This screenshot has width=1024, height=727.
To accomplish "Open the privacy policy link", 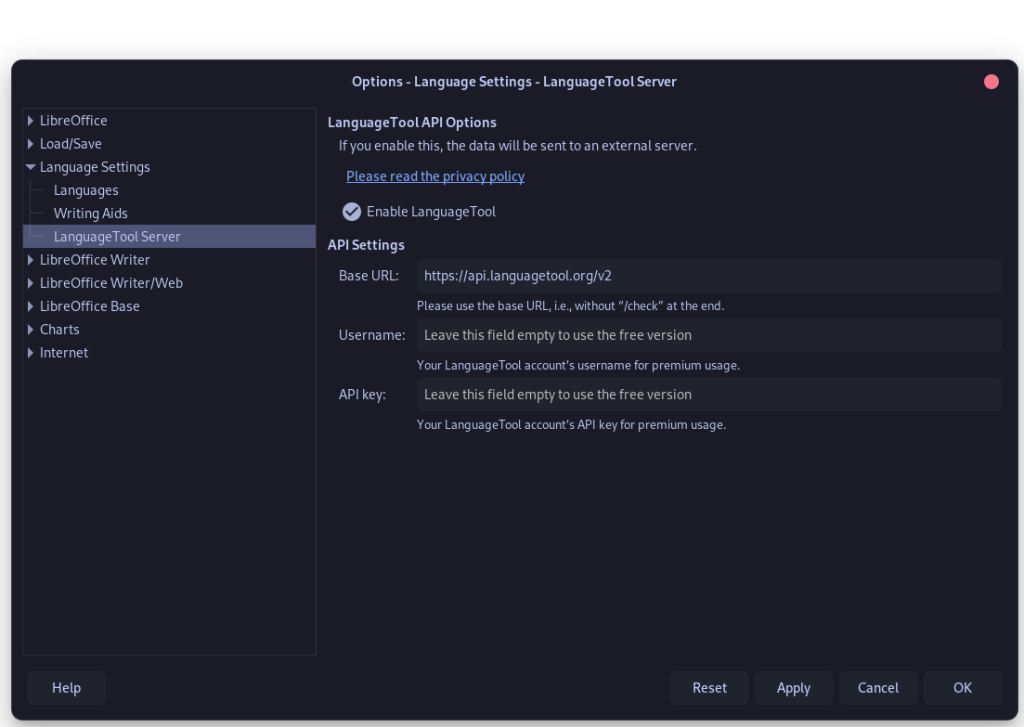I will tap(435, 176).
